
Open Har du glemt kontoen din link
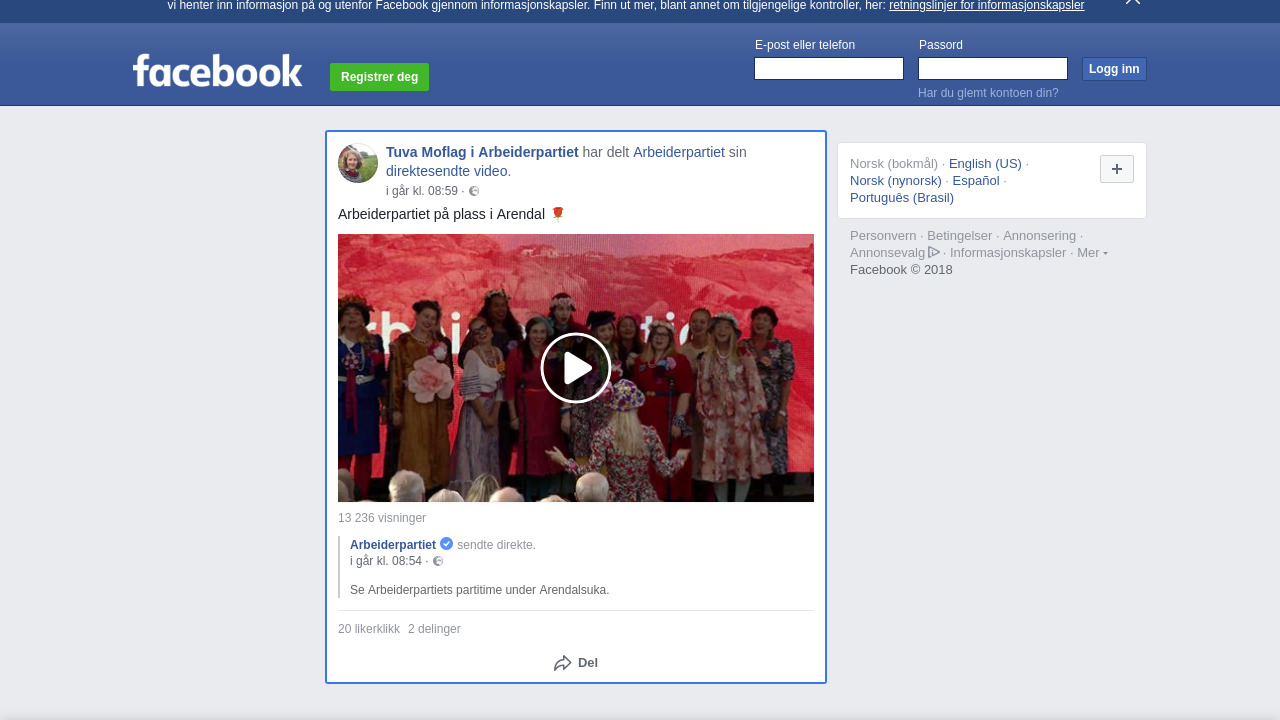(x=988, y=93)
